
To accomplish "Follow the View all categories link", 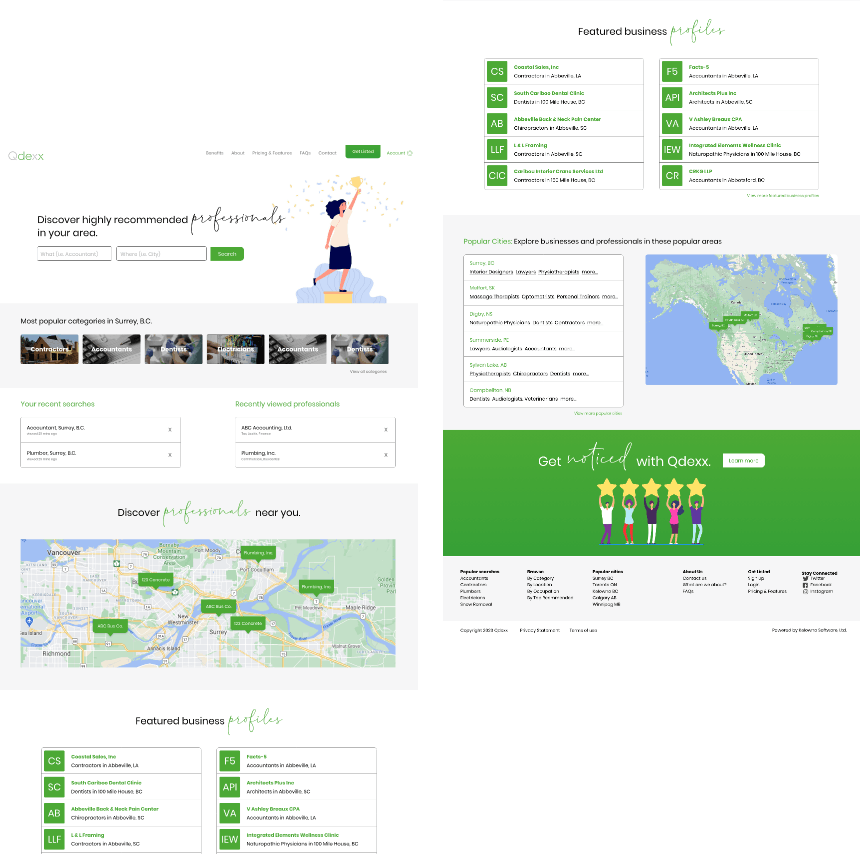I will pyautogui.click(x=368, y=371).
